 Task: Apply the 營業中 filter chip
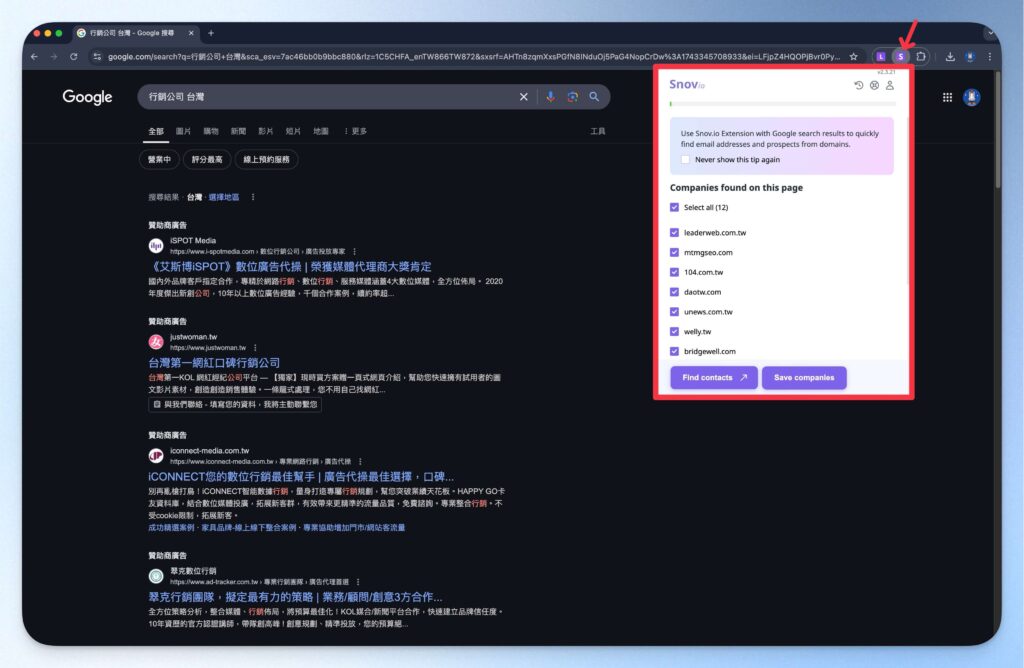click(159, 159)
